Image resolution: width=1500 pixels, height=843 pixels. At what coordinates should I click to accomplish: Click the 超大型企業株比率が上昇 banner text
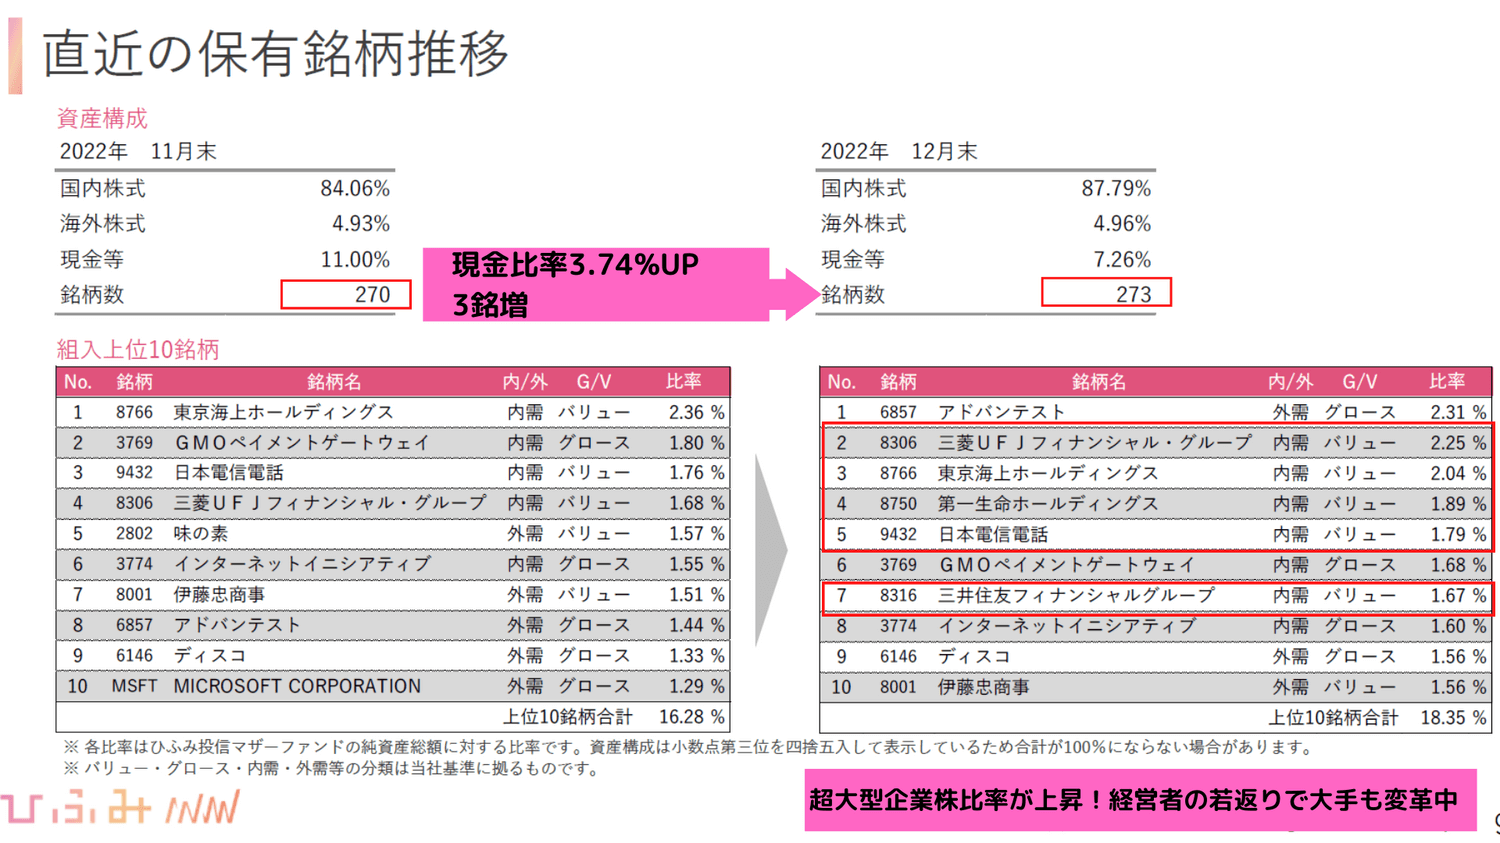[1133, 800]
